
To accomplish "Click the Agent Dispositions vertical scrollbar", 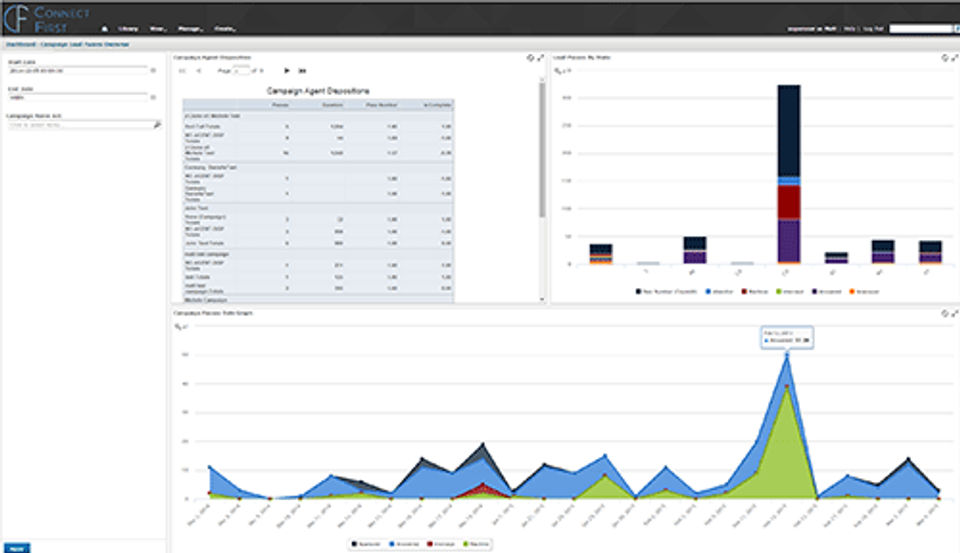I will [x=542, y=150].
